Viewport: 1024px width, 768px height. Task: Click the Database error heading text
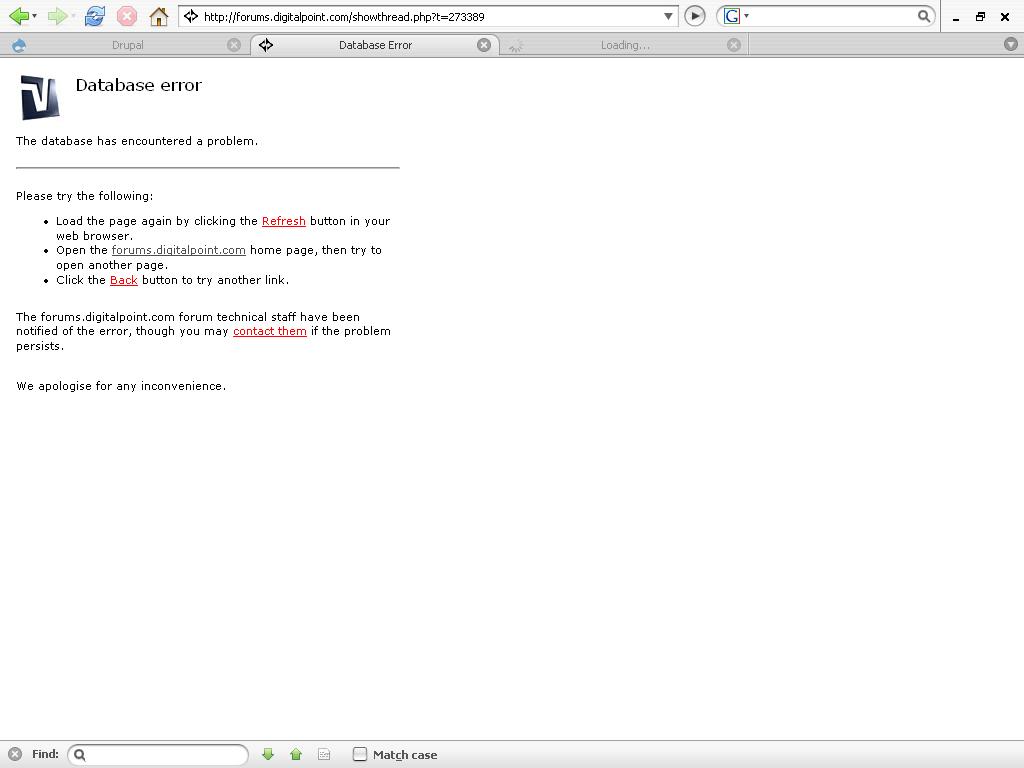click(x=138, y=85)
